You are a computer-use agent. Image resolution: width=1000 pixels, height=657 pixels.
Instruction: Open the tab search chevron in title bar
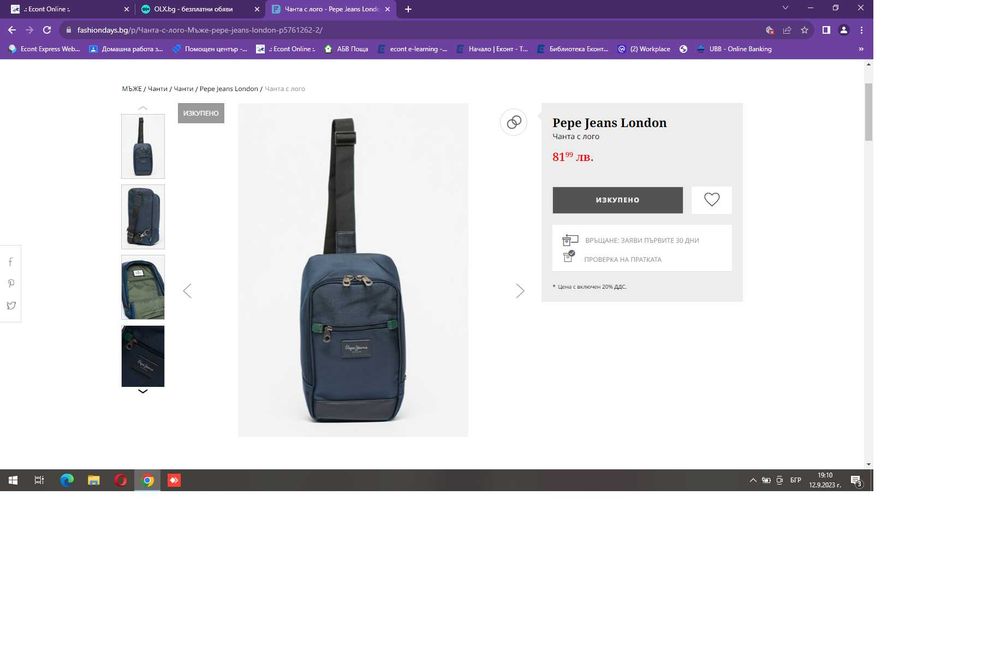tap(785, 8)
